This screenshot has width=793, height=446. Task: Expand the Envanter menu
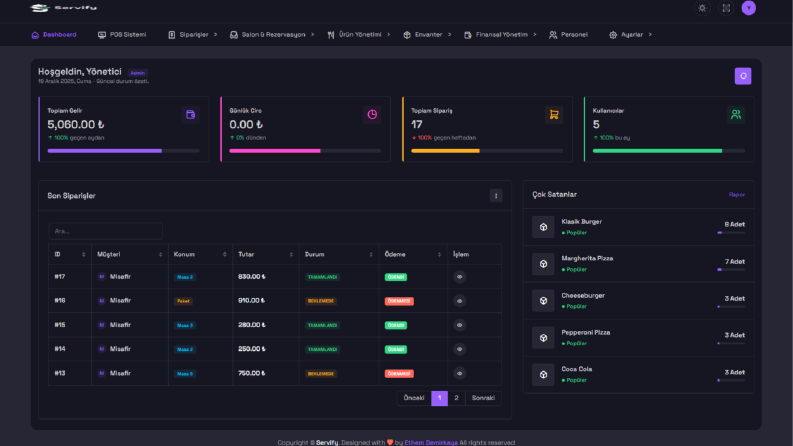point(427,35)
